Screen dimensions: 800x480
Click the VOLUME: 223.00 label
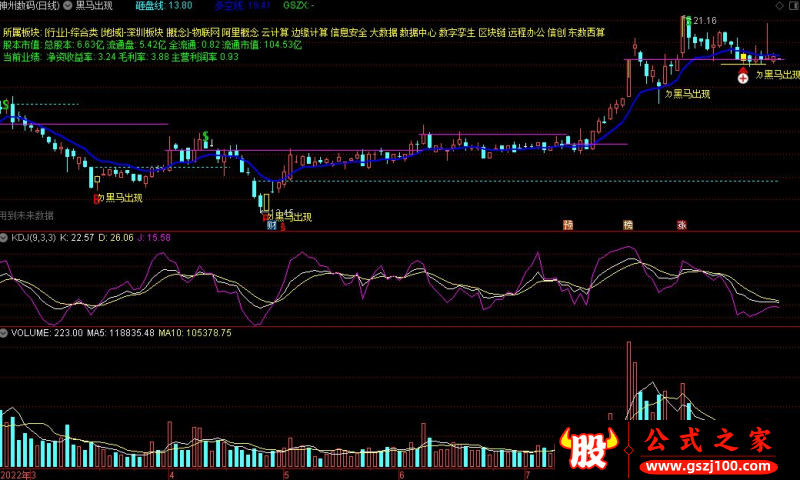(x=47, y=333)
